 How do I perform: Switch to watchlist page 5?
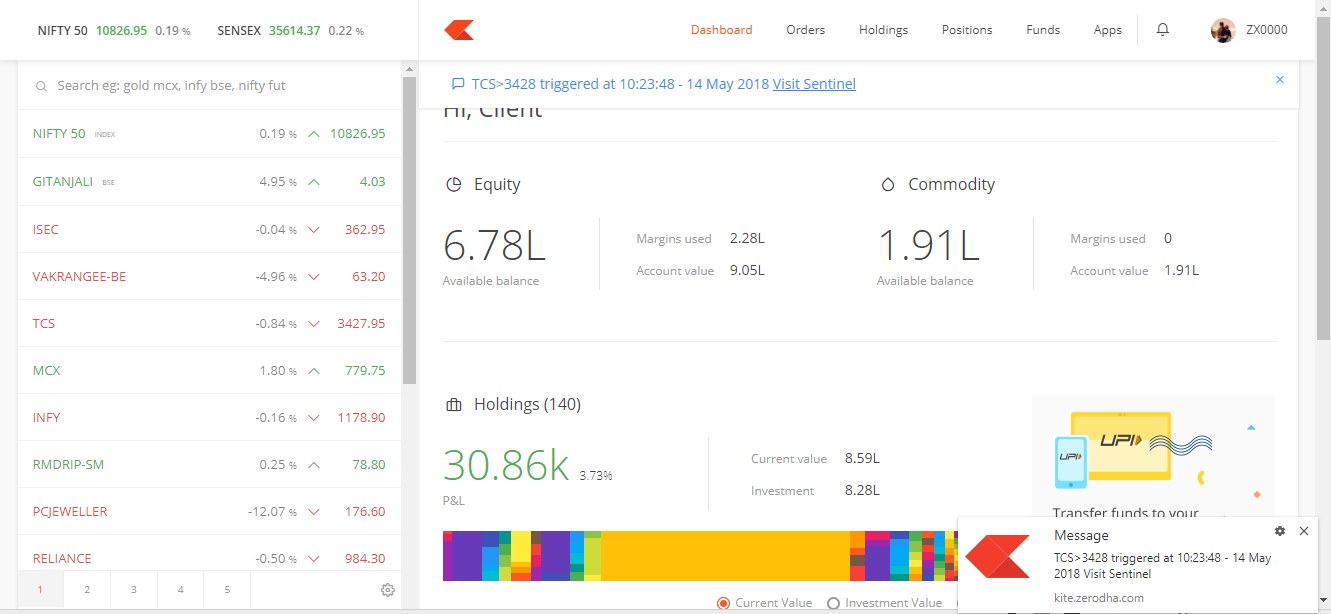(x=227, y=590)
